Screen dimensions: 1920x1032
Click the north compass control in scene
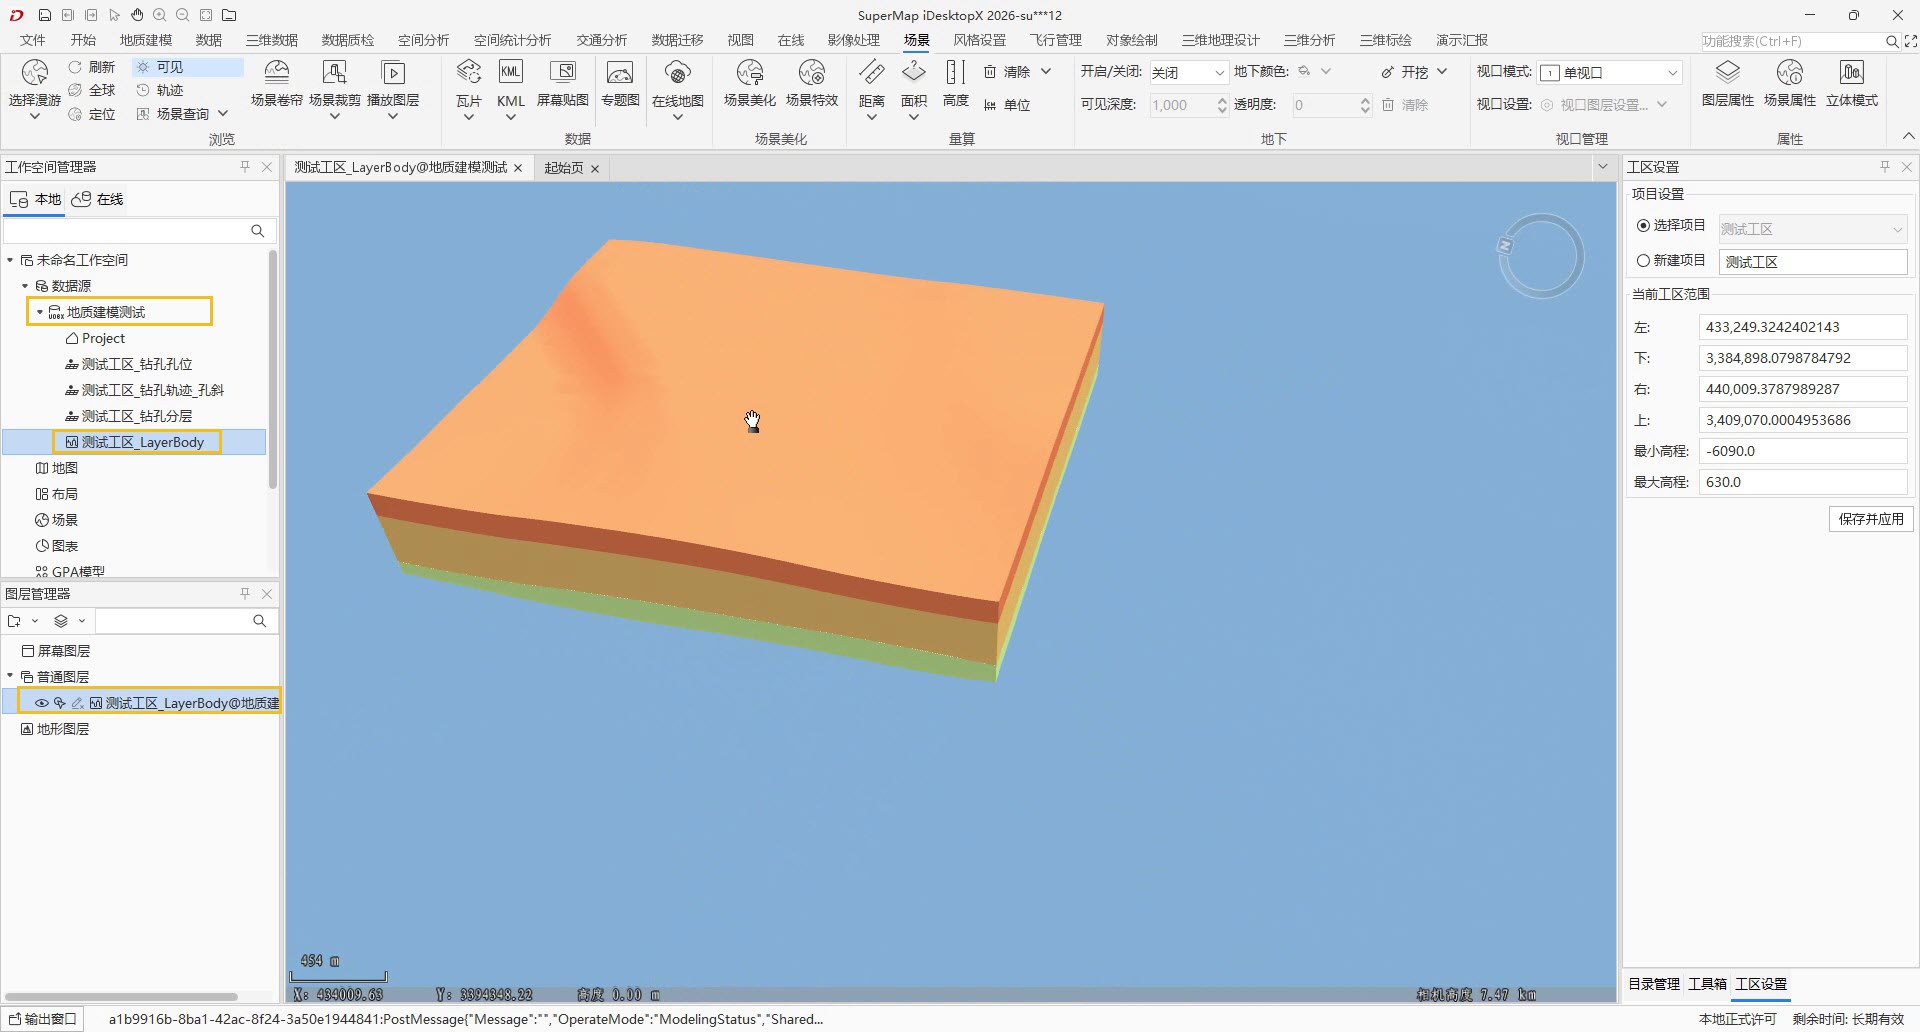click(1540, 256)
